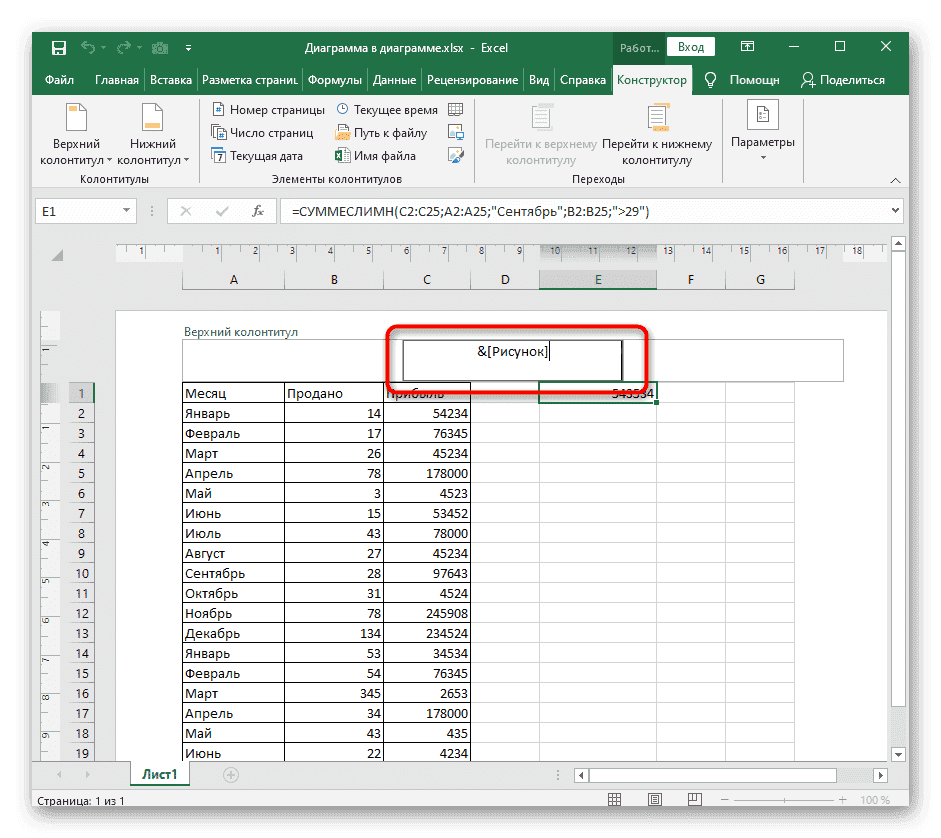The height and width of the screenshot is (838, 941).
Task: Save the workbook with floppy icon
Action: (59, 48)
